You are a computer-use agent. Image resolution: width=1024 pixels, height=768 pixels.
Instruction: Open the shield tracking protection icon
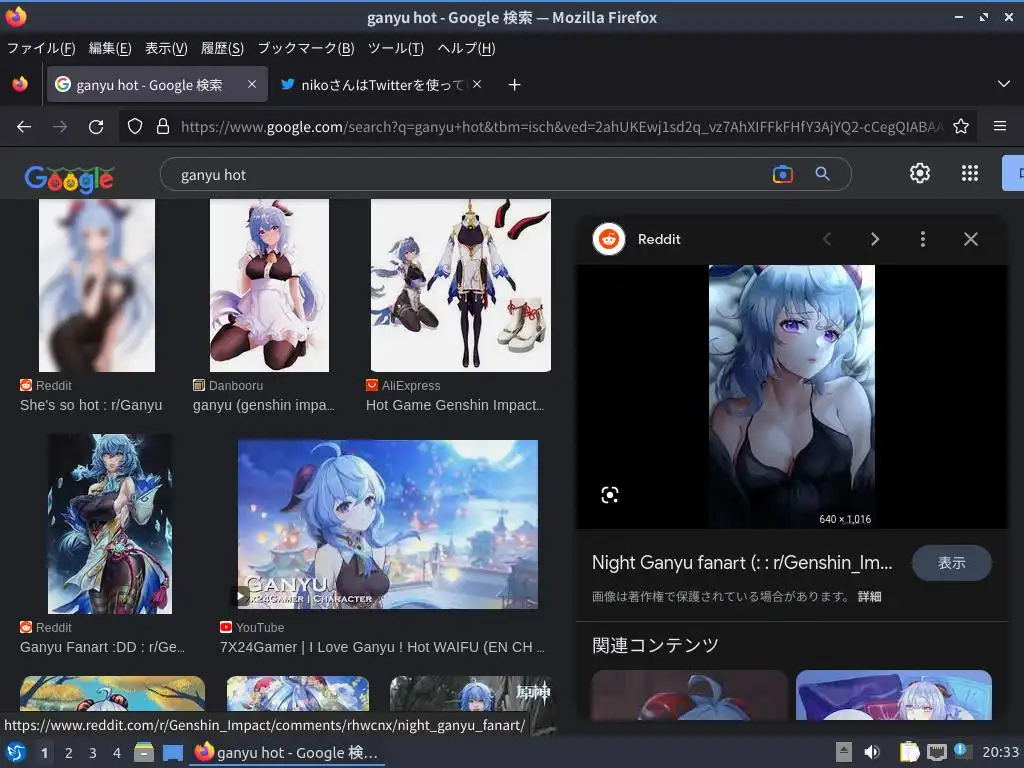point(135,127)
